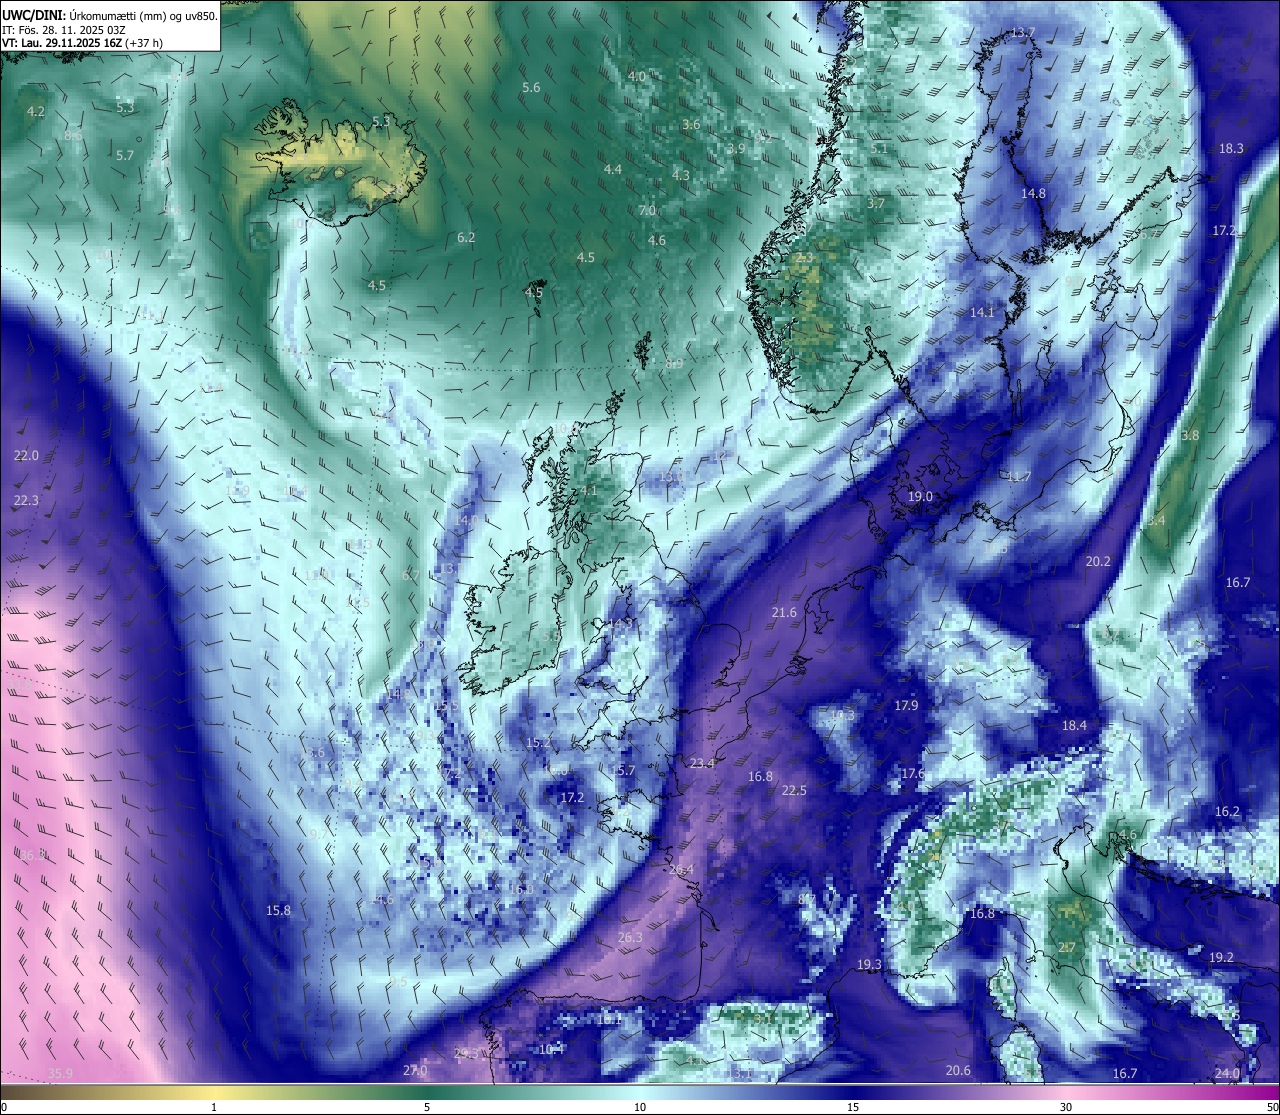The image size is (1280, 1115).
Task: Click the 16.2 value label
Action: click(1227, 812)
